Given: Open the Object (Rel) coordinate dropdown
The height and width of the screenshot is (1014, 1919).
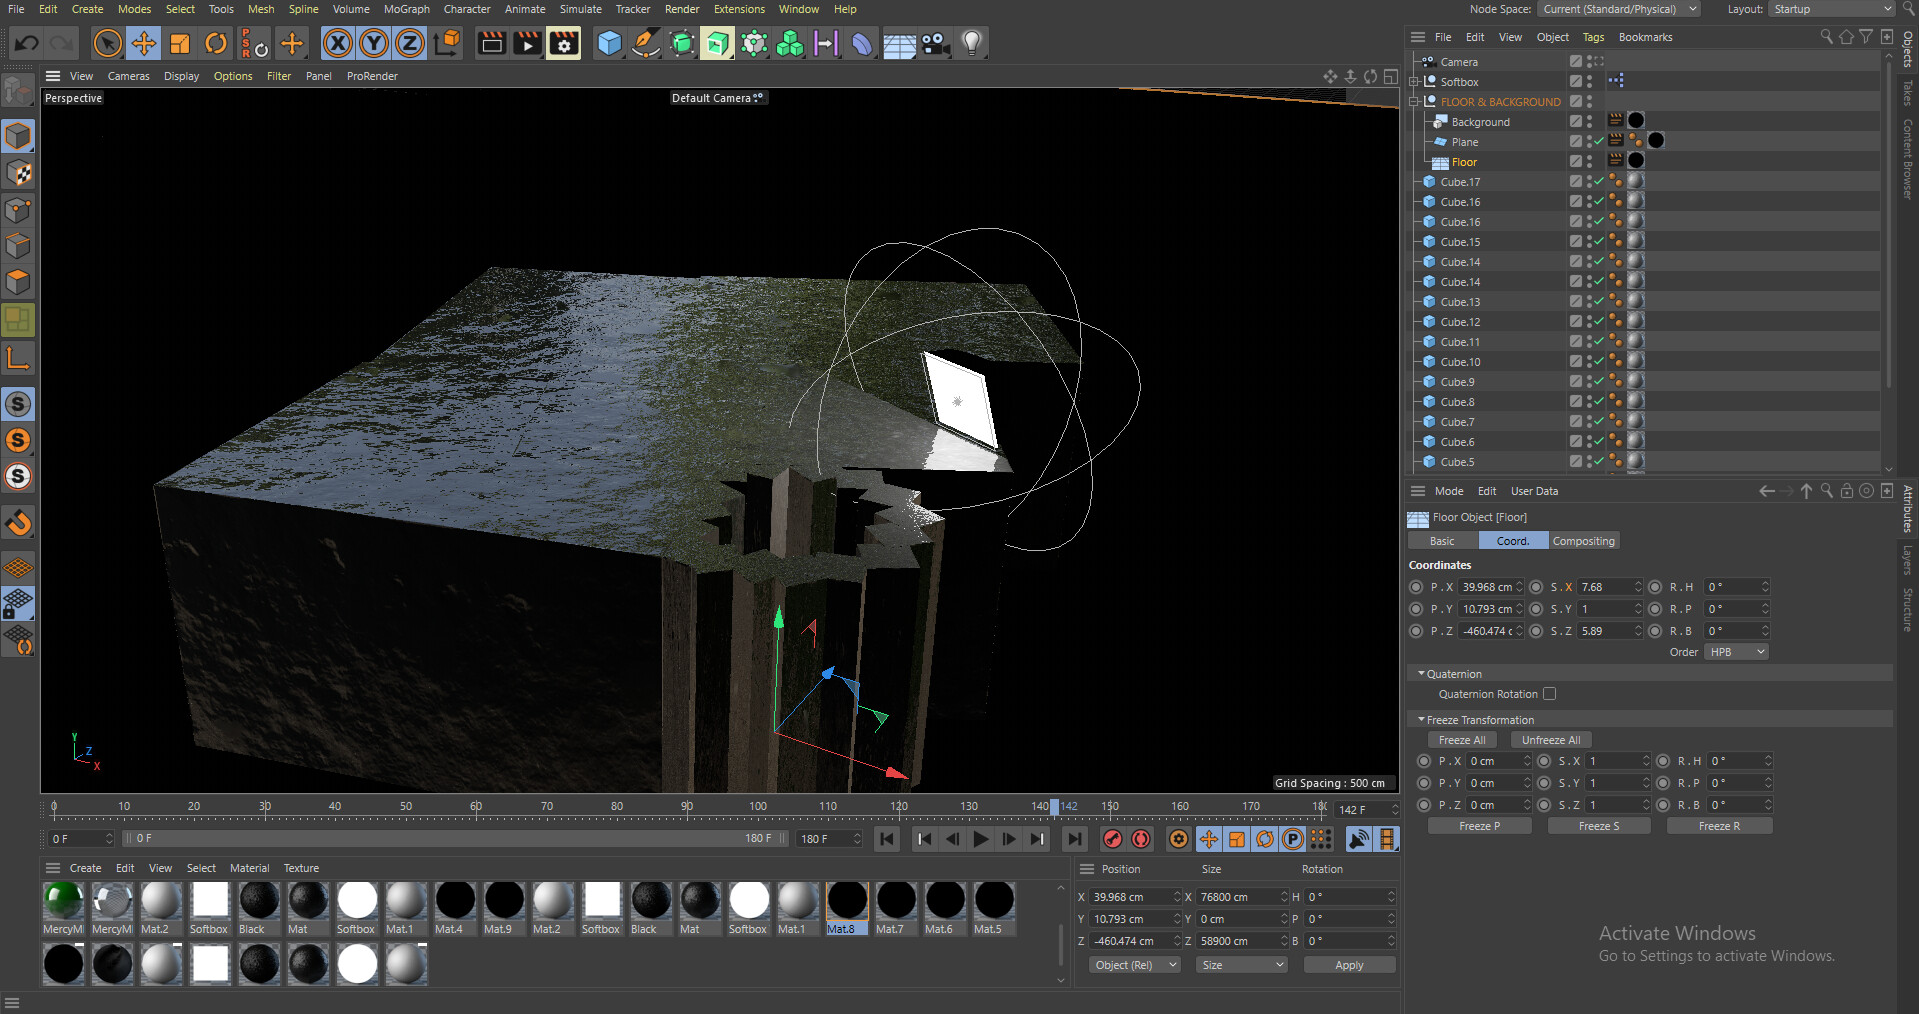Looking at the screenshot, I should (x=1135, y=965).
